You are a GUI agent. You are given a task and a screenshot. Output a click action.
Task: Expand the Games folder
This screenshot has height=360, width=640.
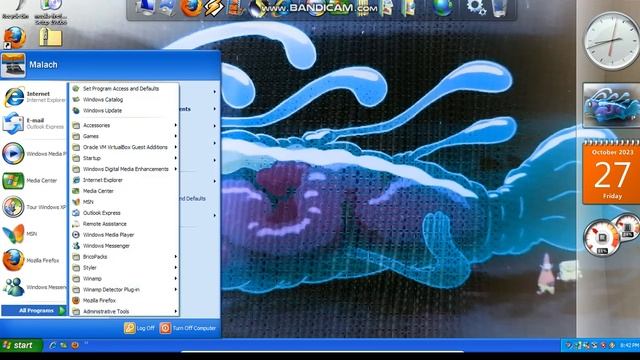(x=124, y=136)
